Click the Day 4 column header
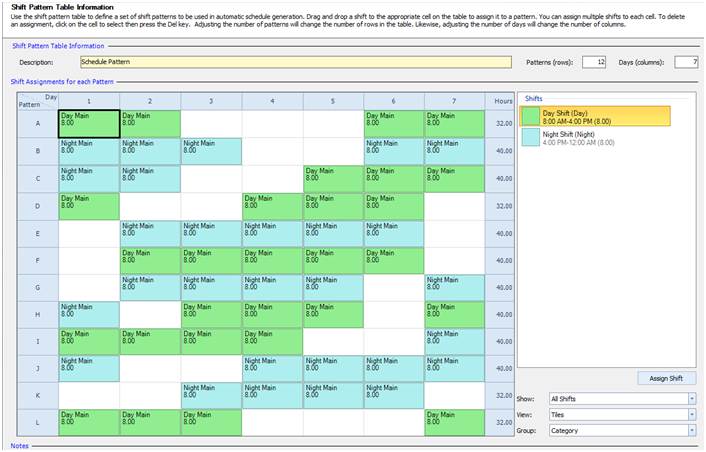Viewport: 706px width, 452px height. pos(272,101)
